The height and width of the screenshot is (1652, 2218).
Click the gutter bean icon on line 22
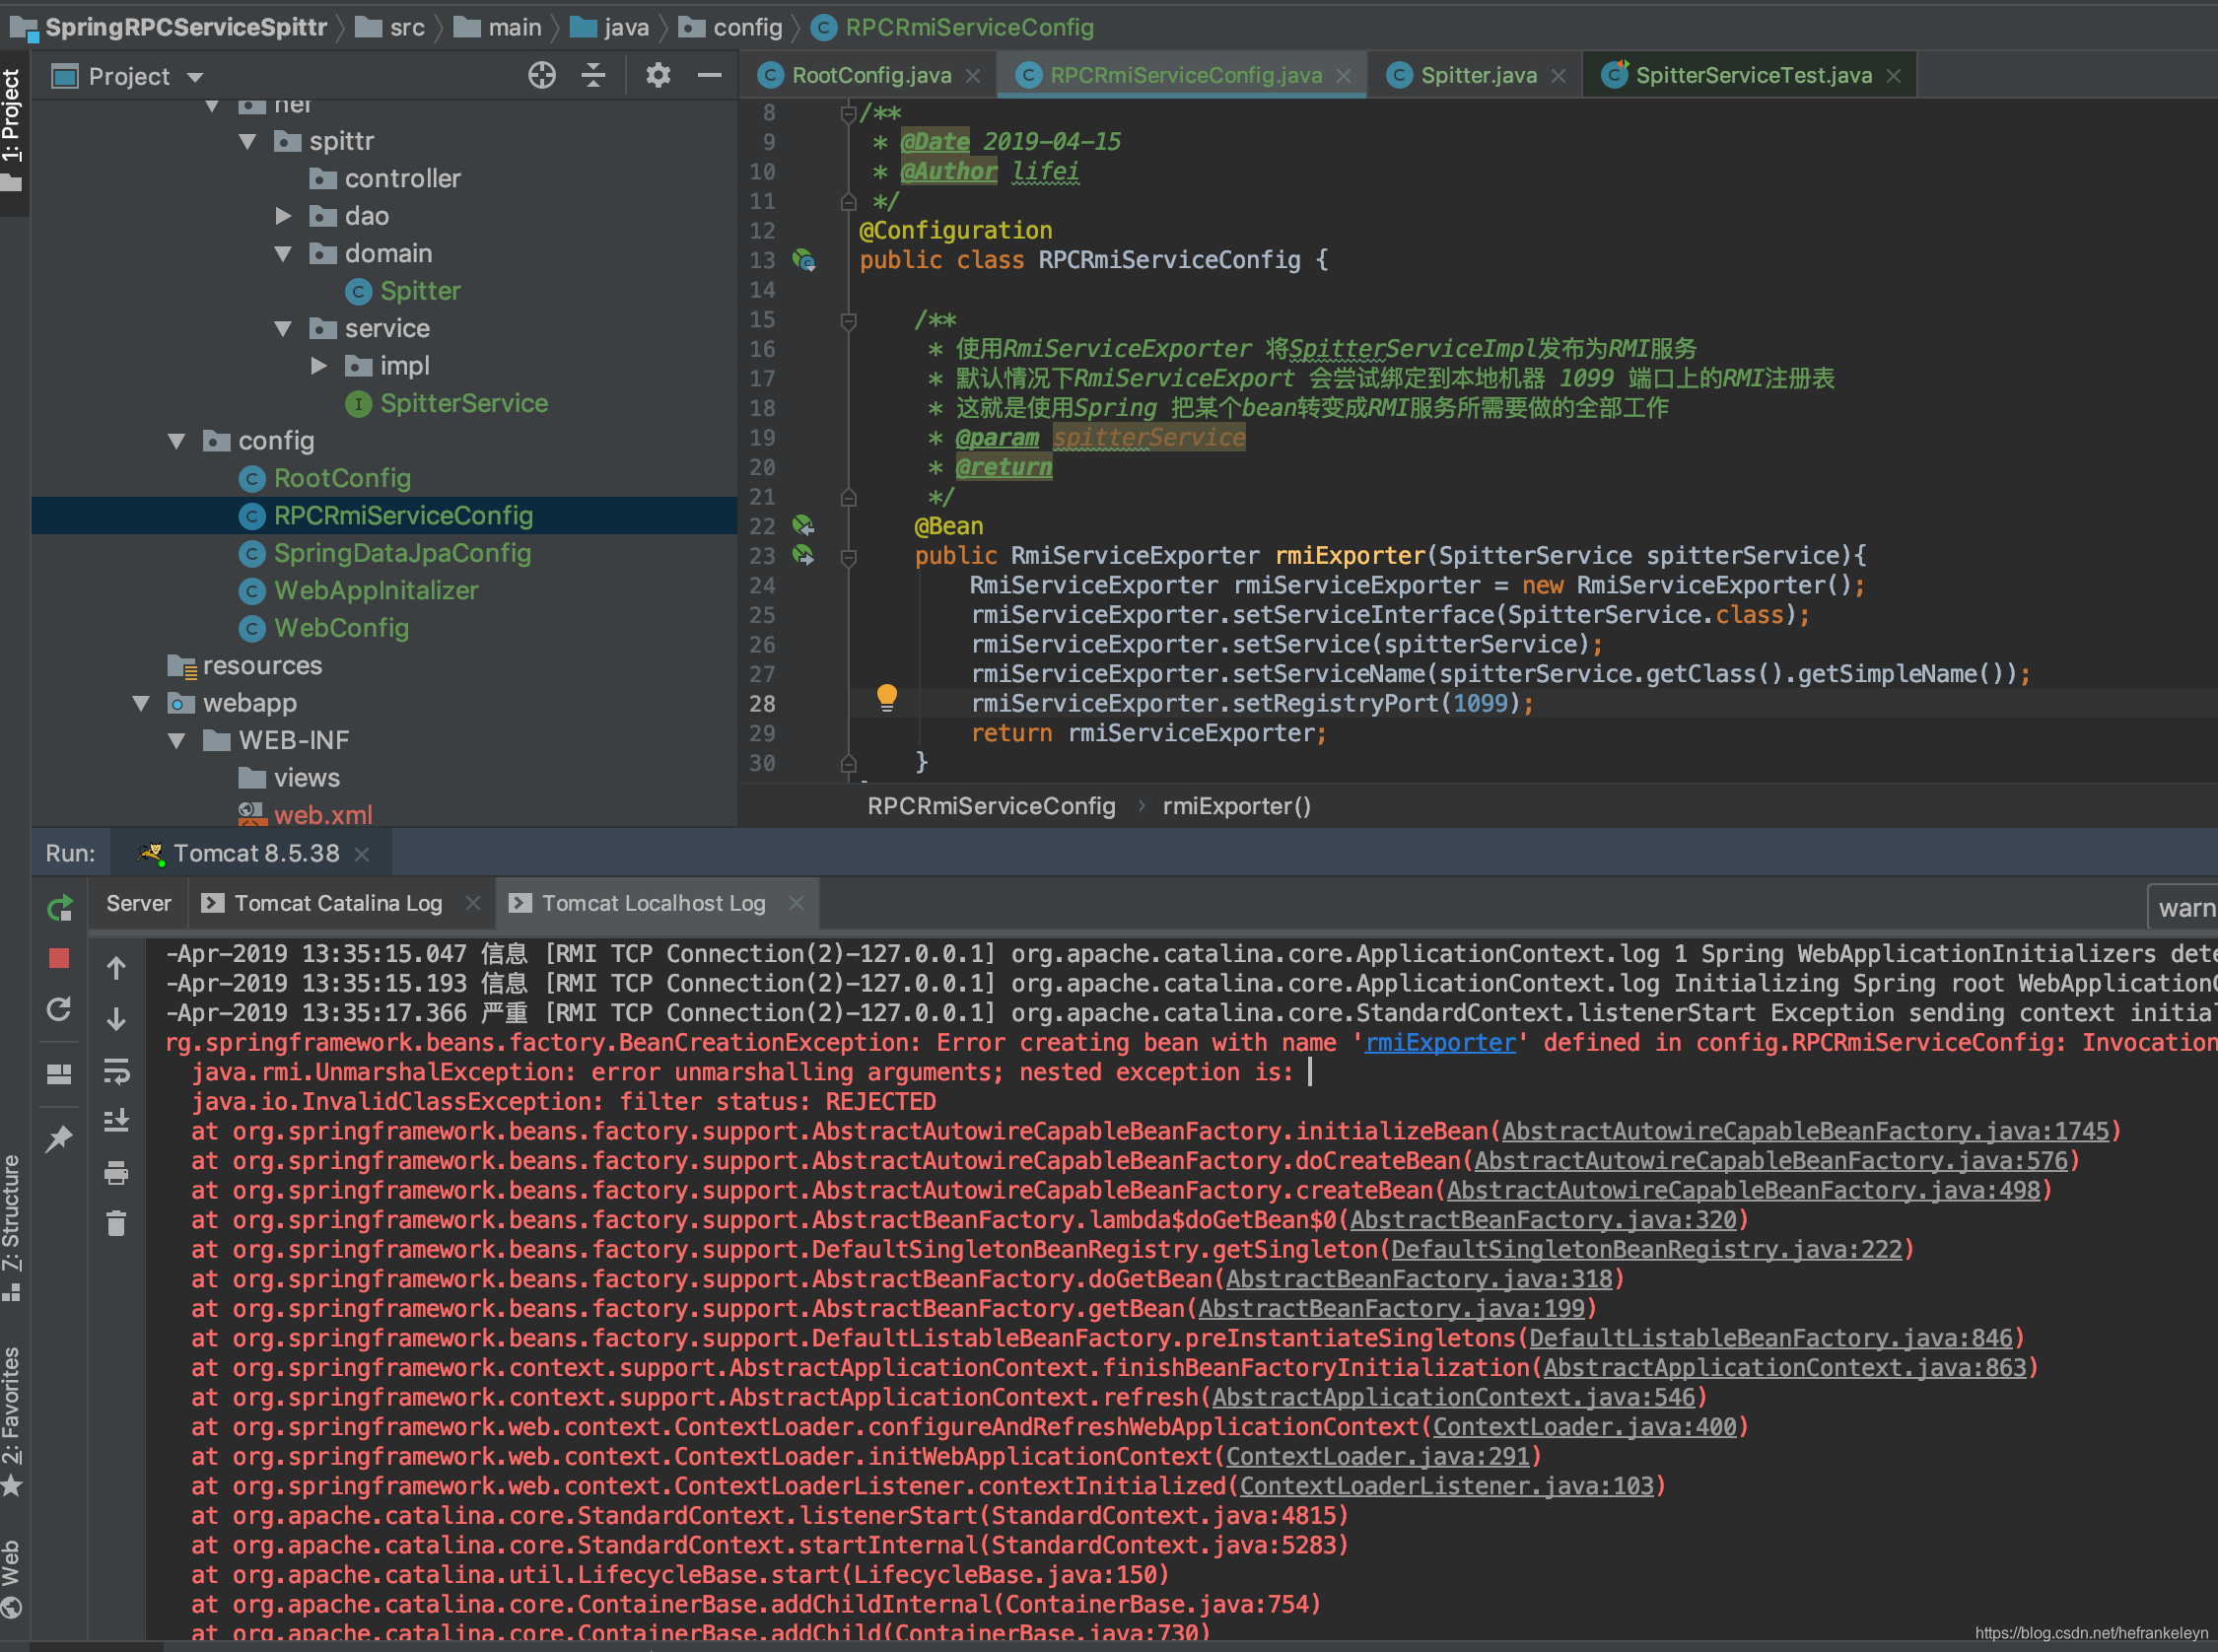pyautogui.click(x=804, y=526)
